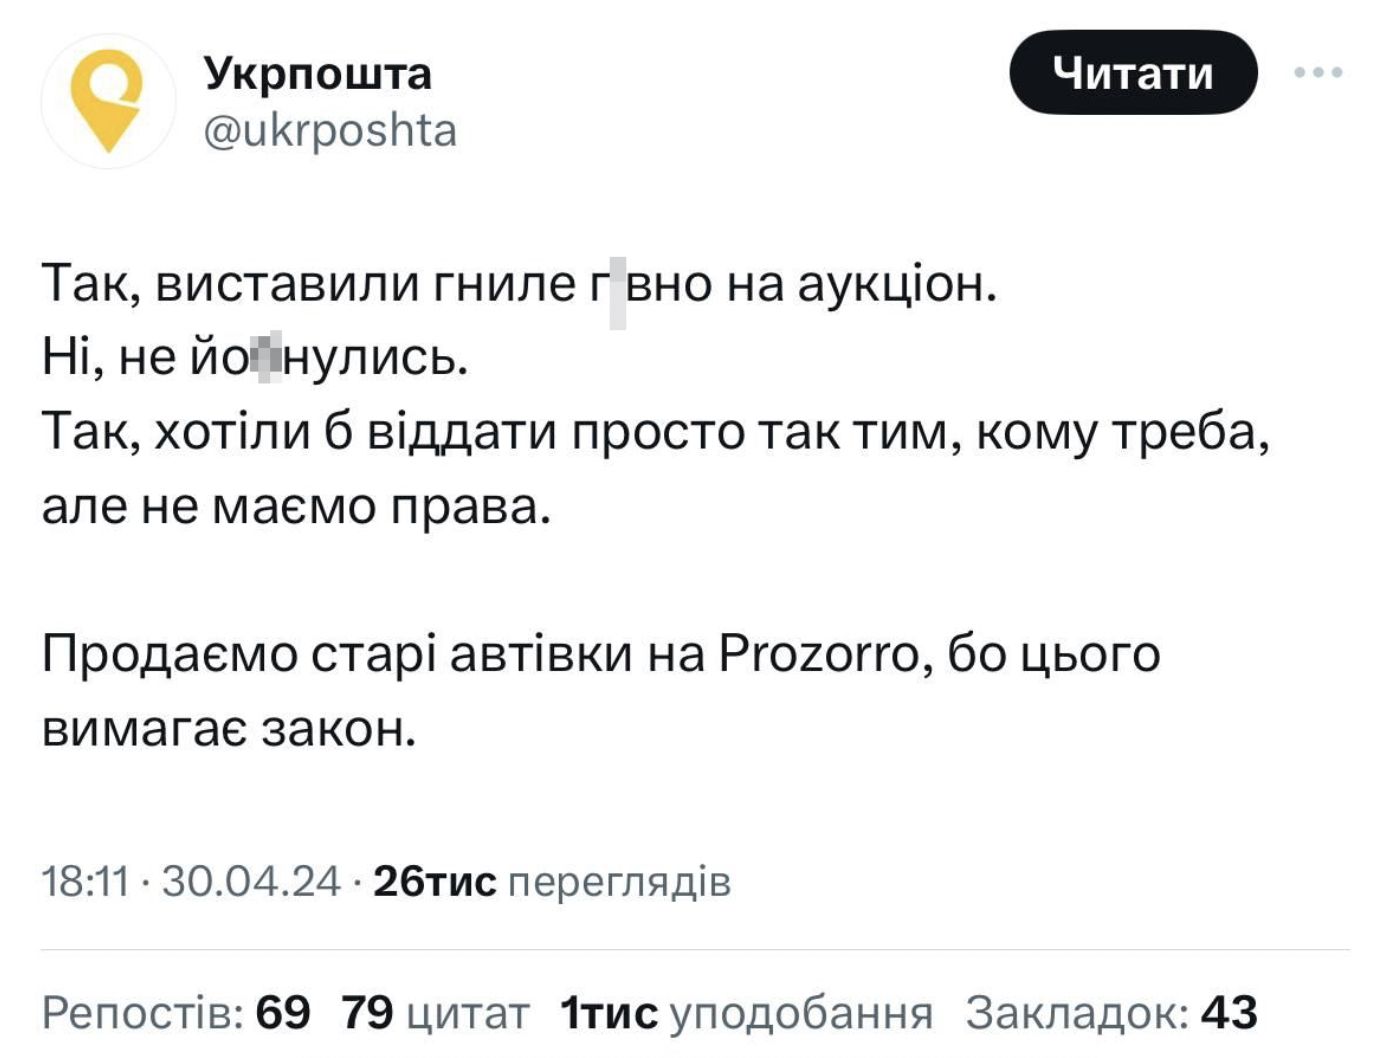Click the 30.04.24 post date

[251, 882]
